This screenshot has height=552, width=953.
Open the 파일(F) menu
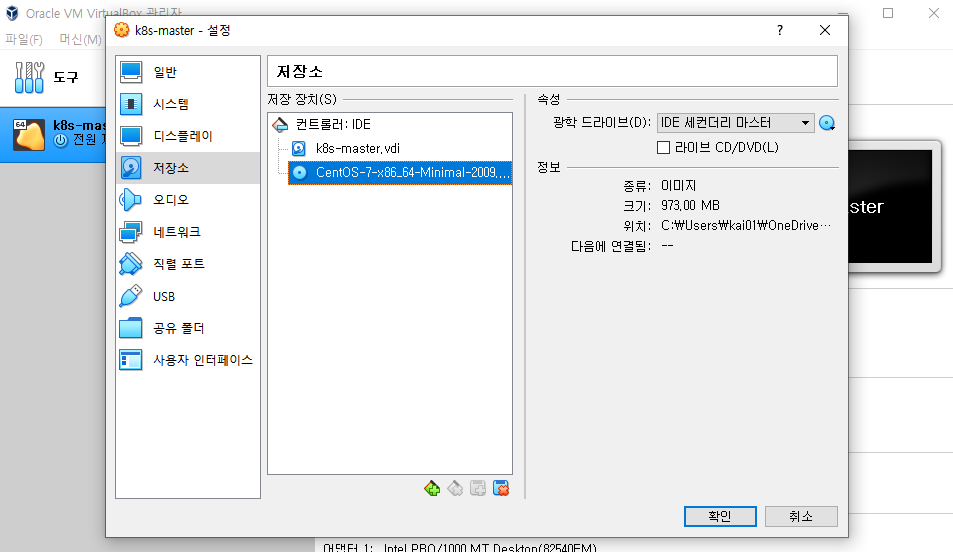click(x=24, y=40)
